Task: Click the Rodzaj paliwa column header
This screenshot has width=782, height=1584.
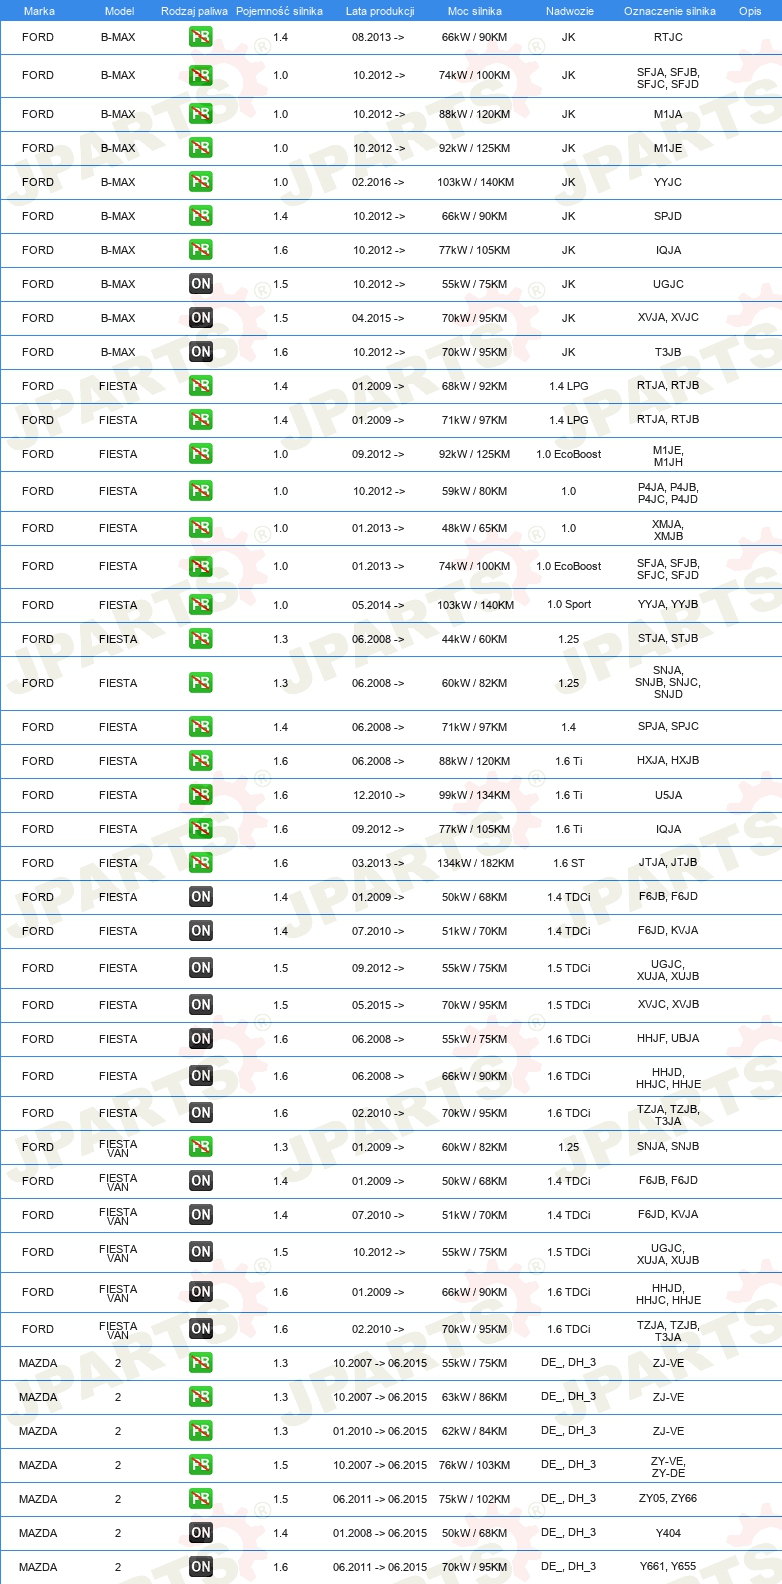Action: click(x=194, y=11)
